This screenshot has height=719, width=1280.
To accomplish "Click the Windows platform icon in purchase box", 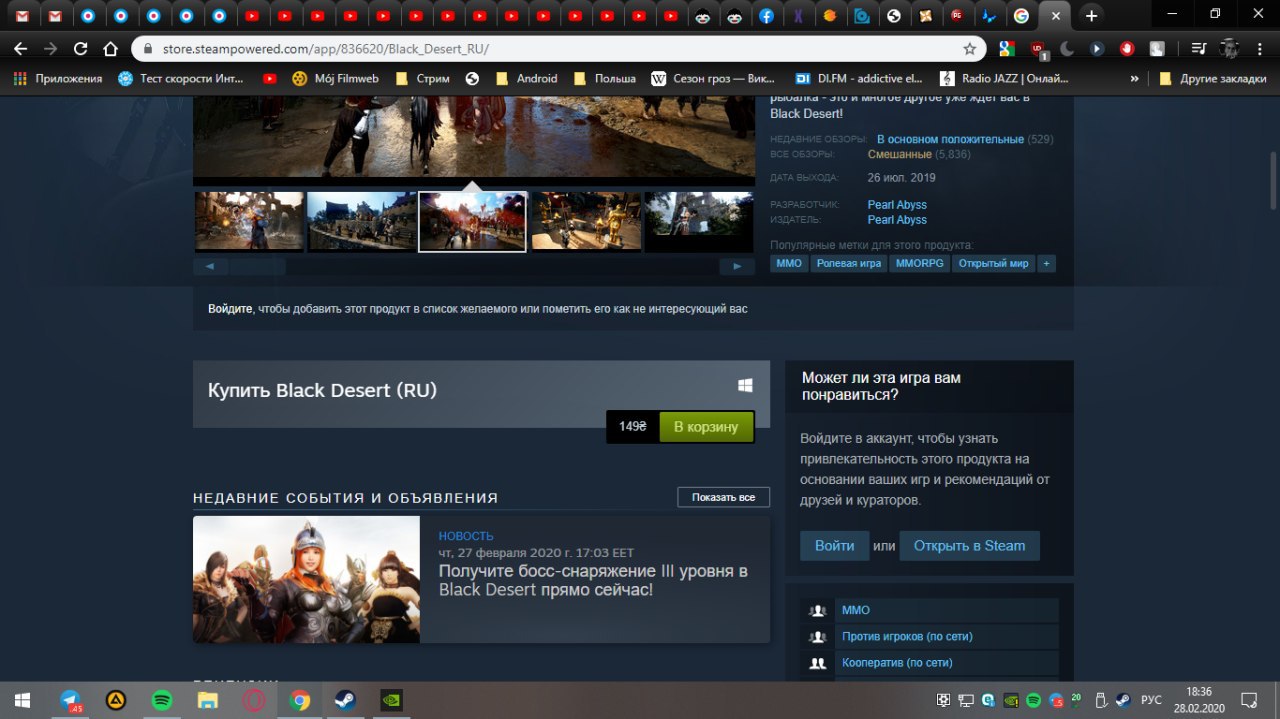I will tap(745, 385).
